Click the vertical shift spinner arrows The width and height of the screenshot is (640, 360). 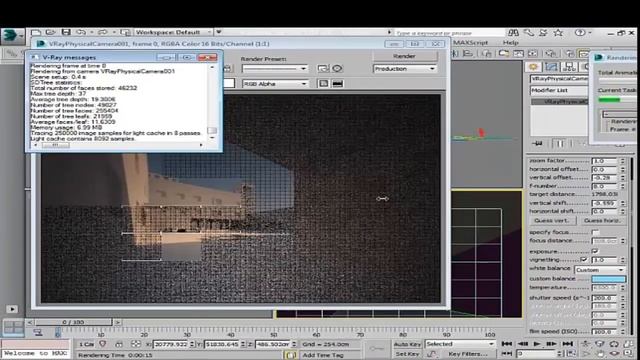tap(622, 203)
